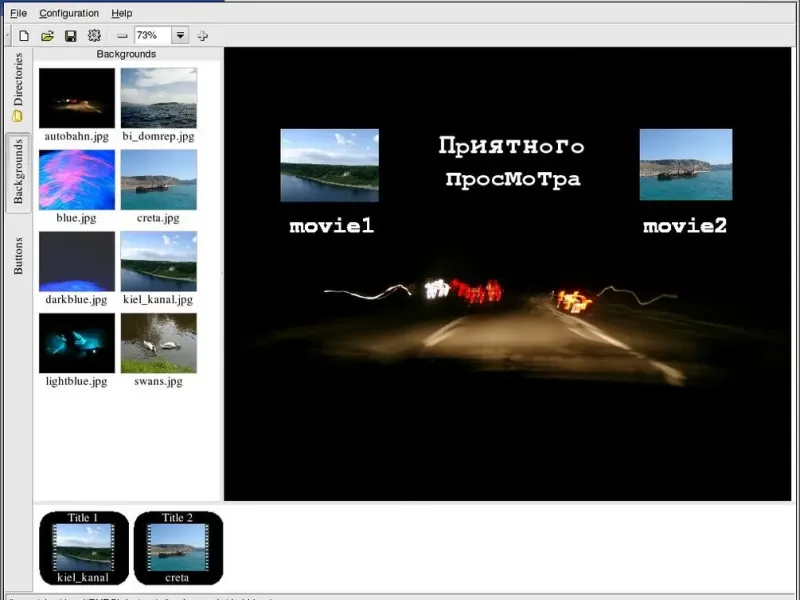Select the creta.jpg background thumbnail
The image size is (800, 600).
(159, 180)
